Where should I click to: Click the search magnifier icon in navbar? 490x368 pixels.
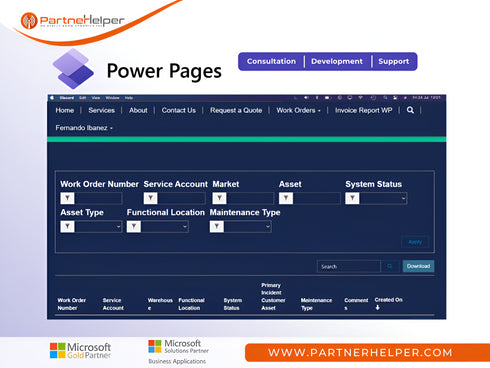(410, 110)
